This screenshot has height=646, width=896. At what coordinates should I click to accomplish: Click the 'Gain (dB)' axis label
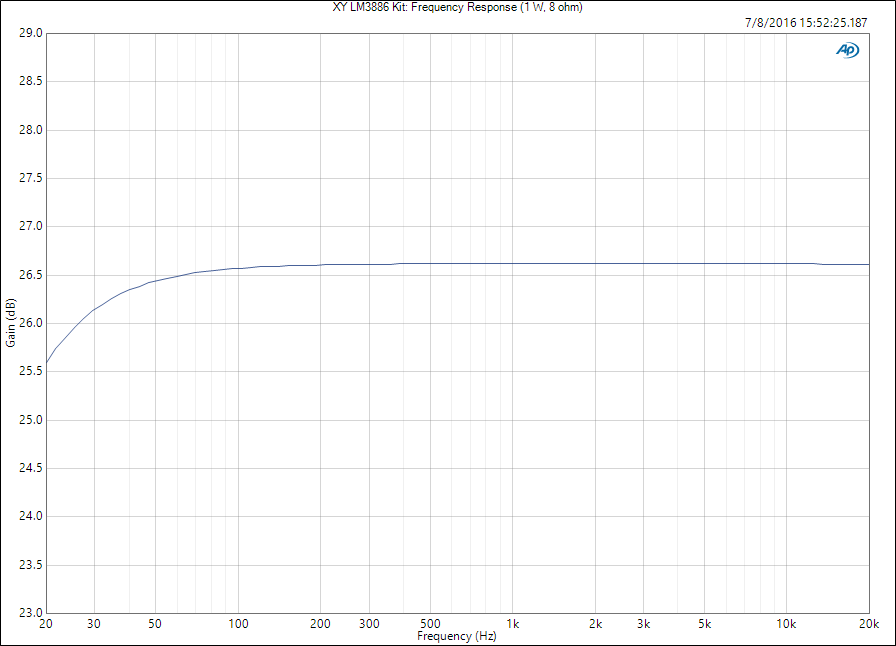tap(10, 322)
